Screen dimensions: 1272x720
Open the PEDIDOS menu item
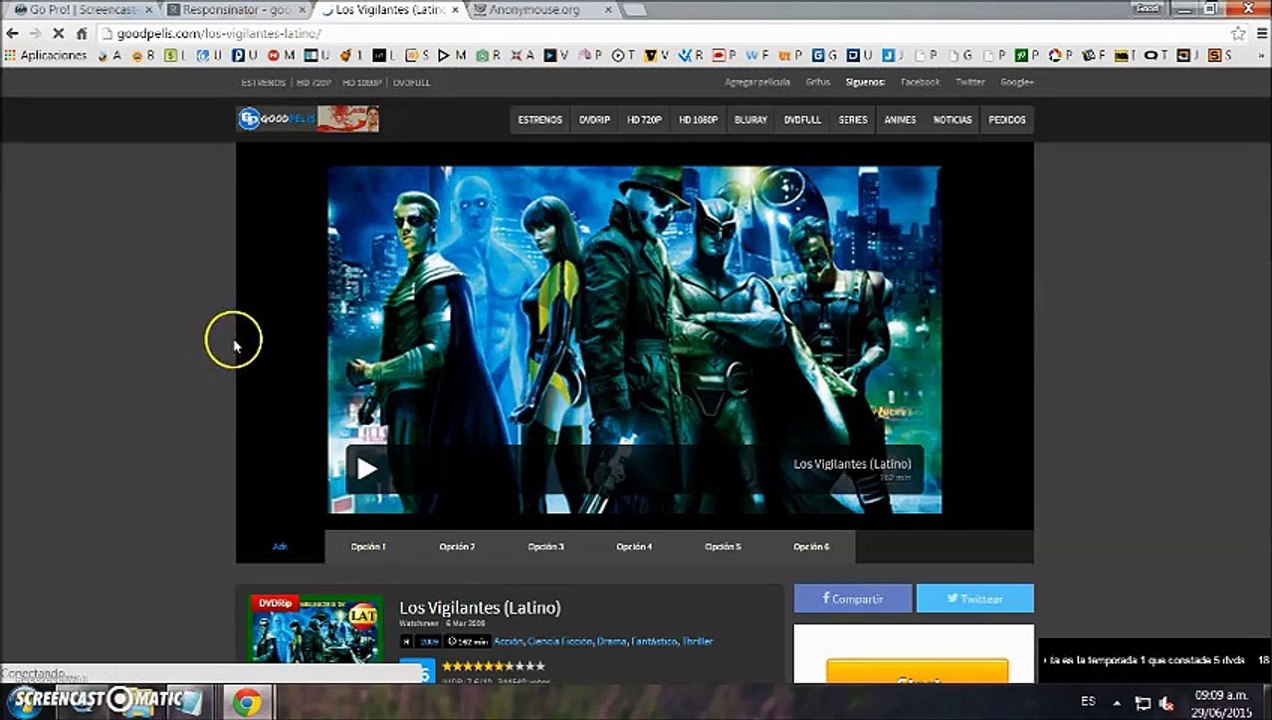1007,120
